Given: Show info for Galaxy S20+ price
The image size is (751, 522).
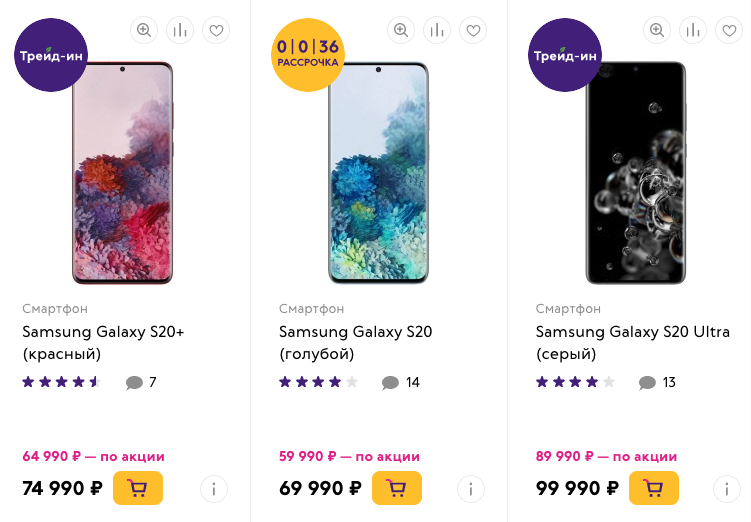Looking at the screenshot, I should (214, 489).
